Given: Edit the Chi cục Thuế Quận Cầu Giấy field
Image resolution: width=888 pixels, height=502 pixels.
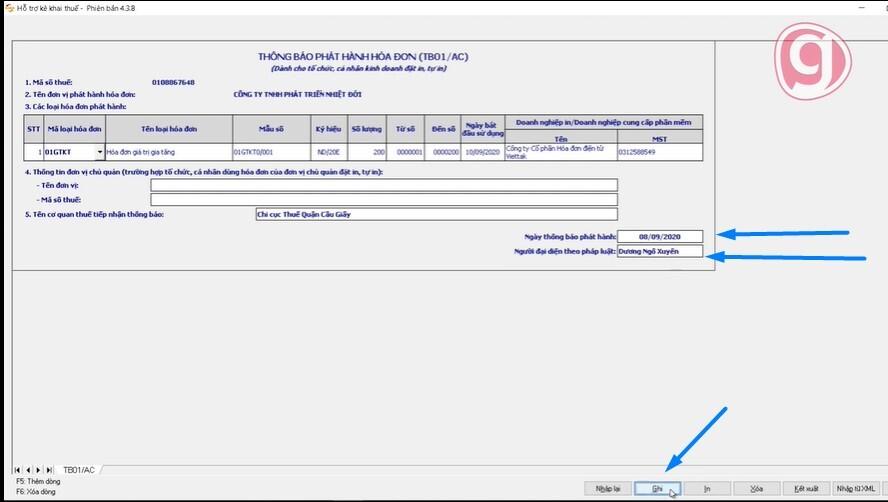Looking at the screenshot, I should (437, 214).
